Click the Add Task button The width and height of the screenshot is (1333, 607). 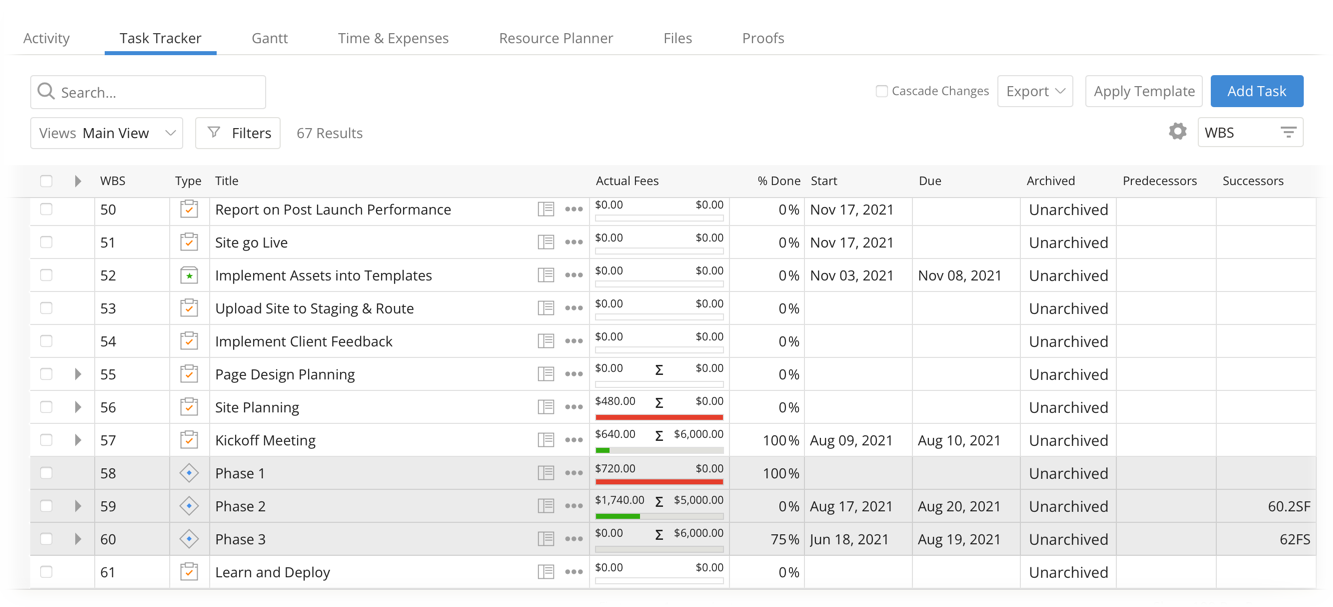(x=1256, y=91)
